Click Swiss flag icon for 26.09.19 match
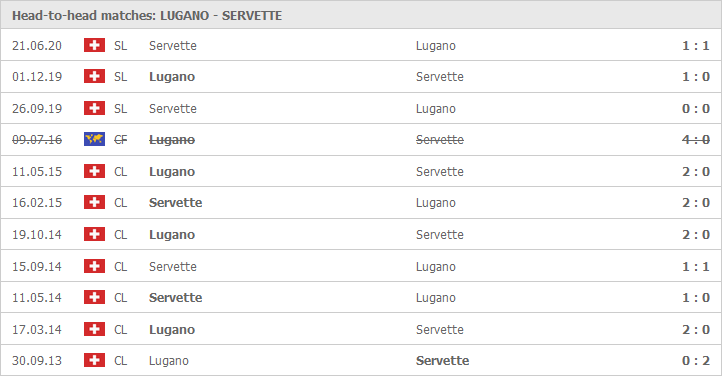The width and height of the screenshot is (722, 376). tap(94, 108)
